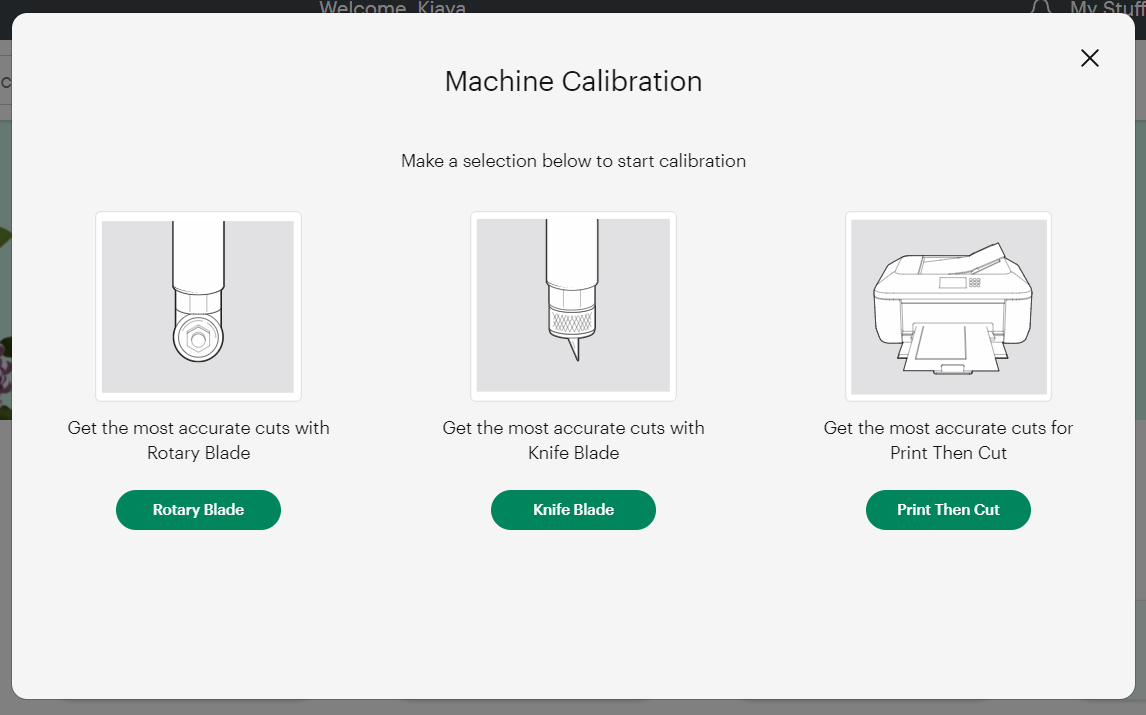Start Print Then Cut calibration button

(x=948, y=510)
